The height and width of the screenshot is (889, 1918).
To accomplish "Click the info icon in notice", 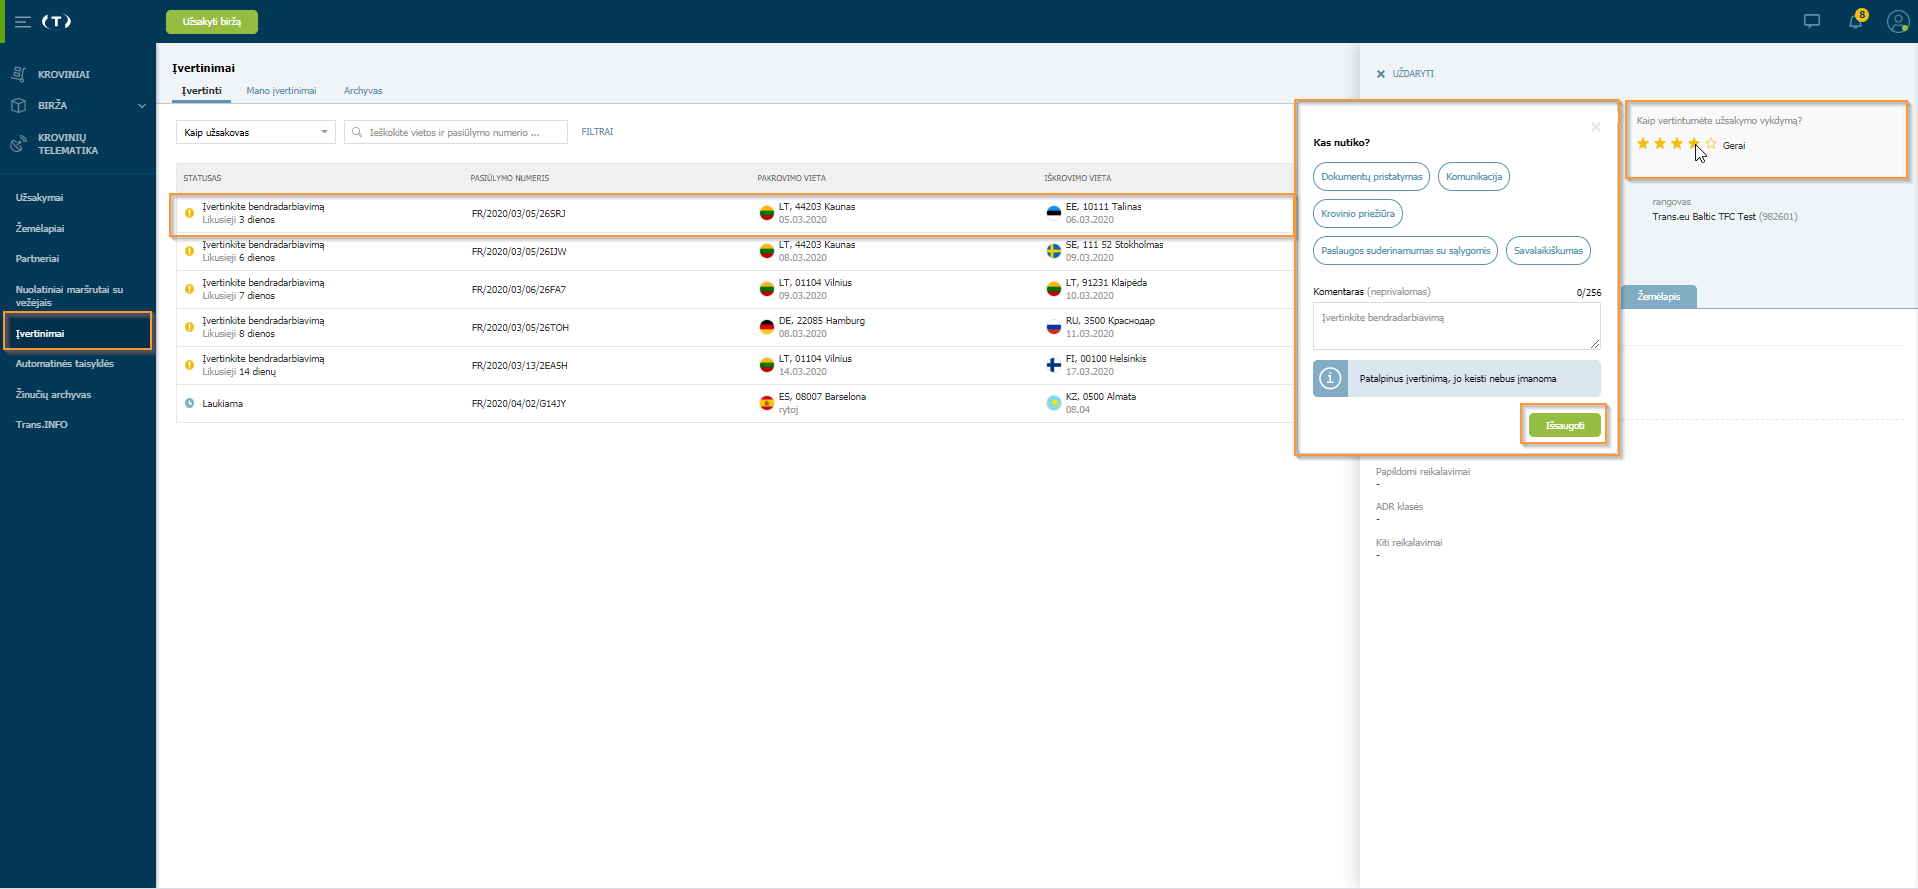I will point(1330,379).
